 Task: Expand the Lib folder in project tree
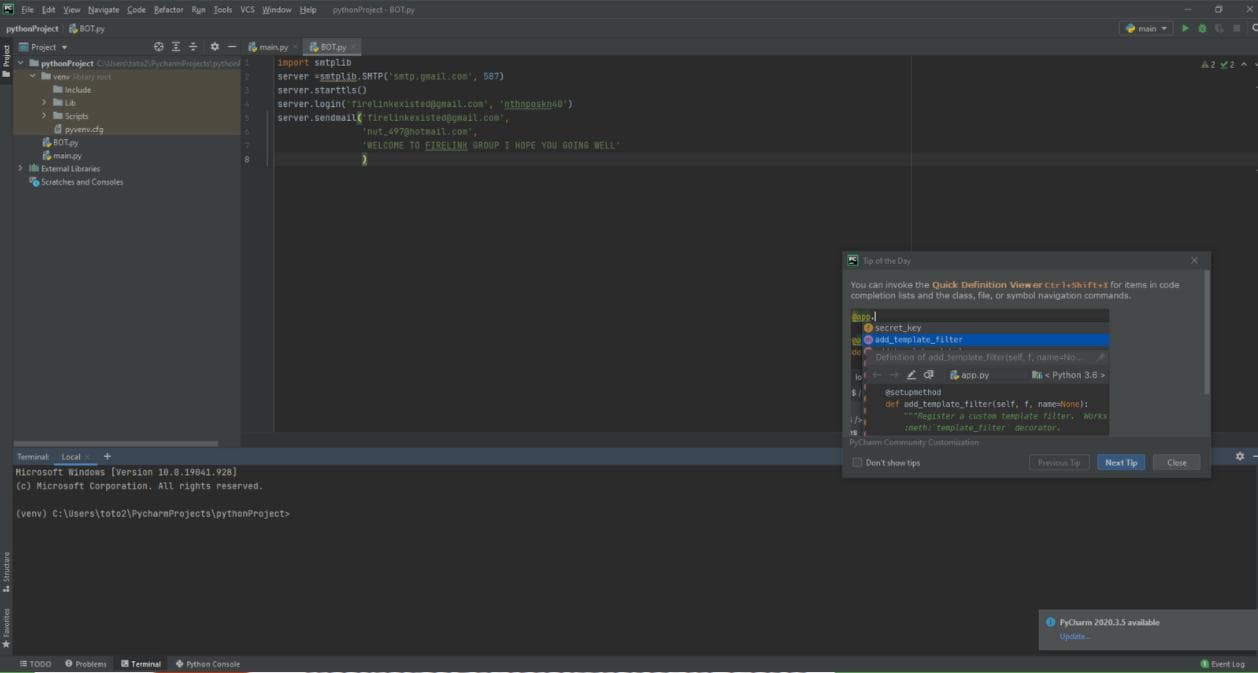coord(44,103)
